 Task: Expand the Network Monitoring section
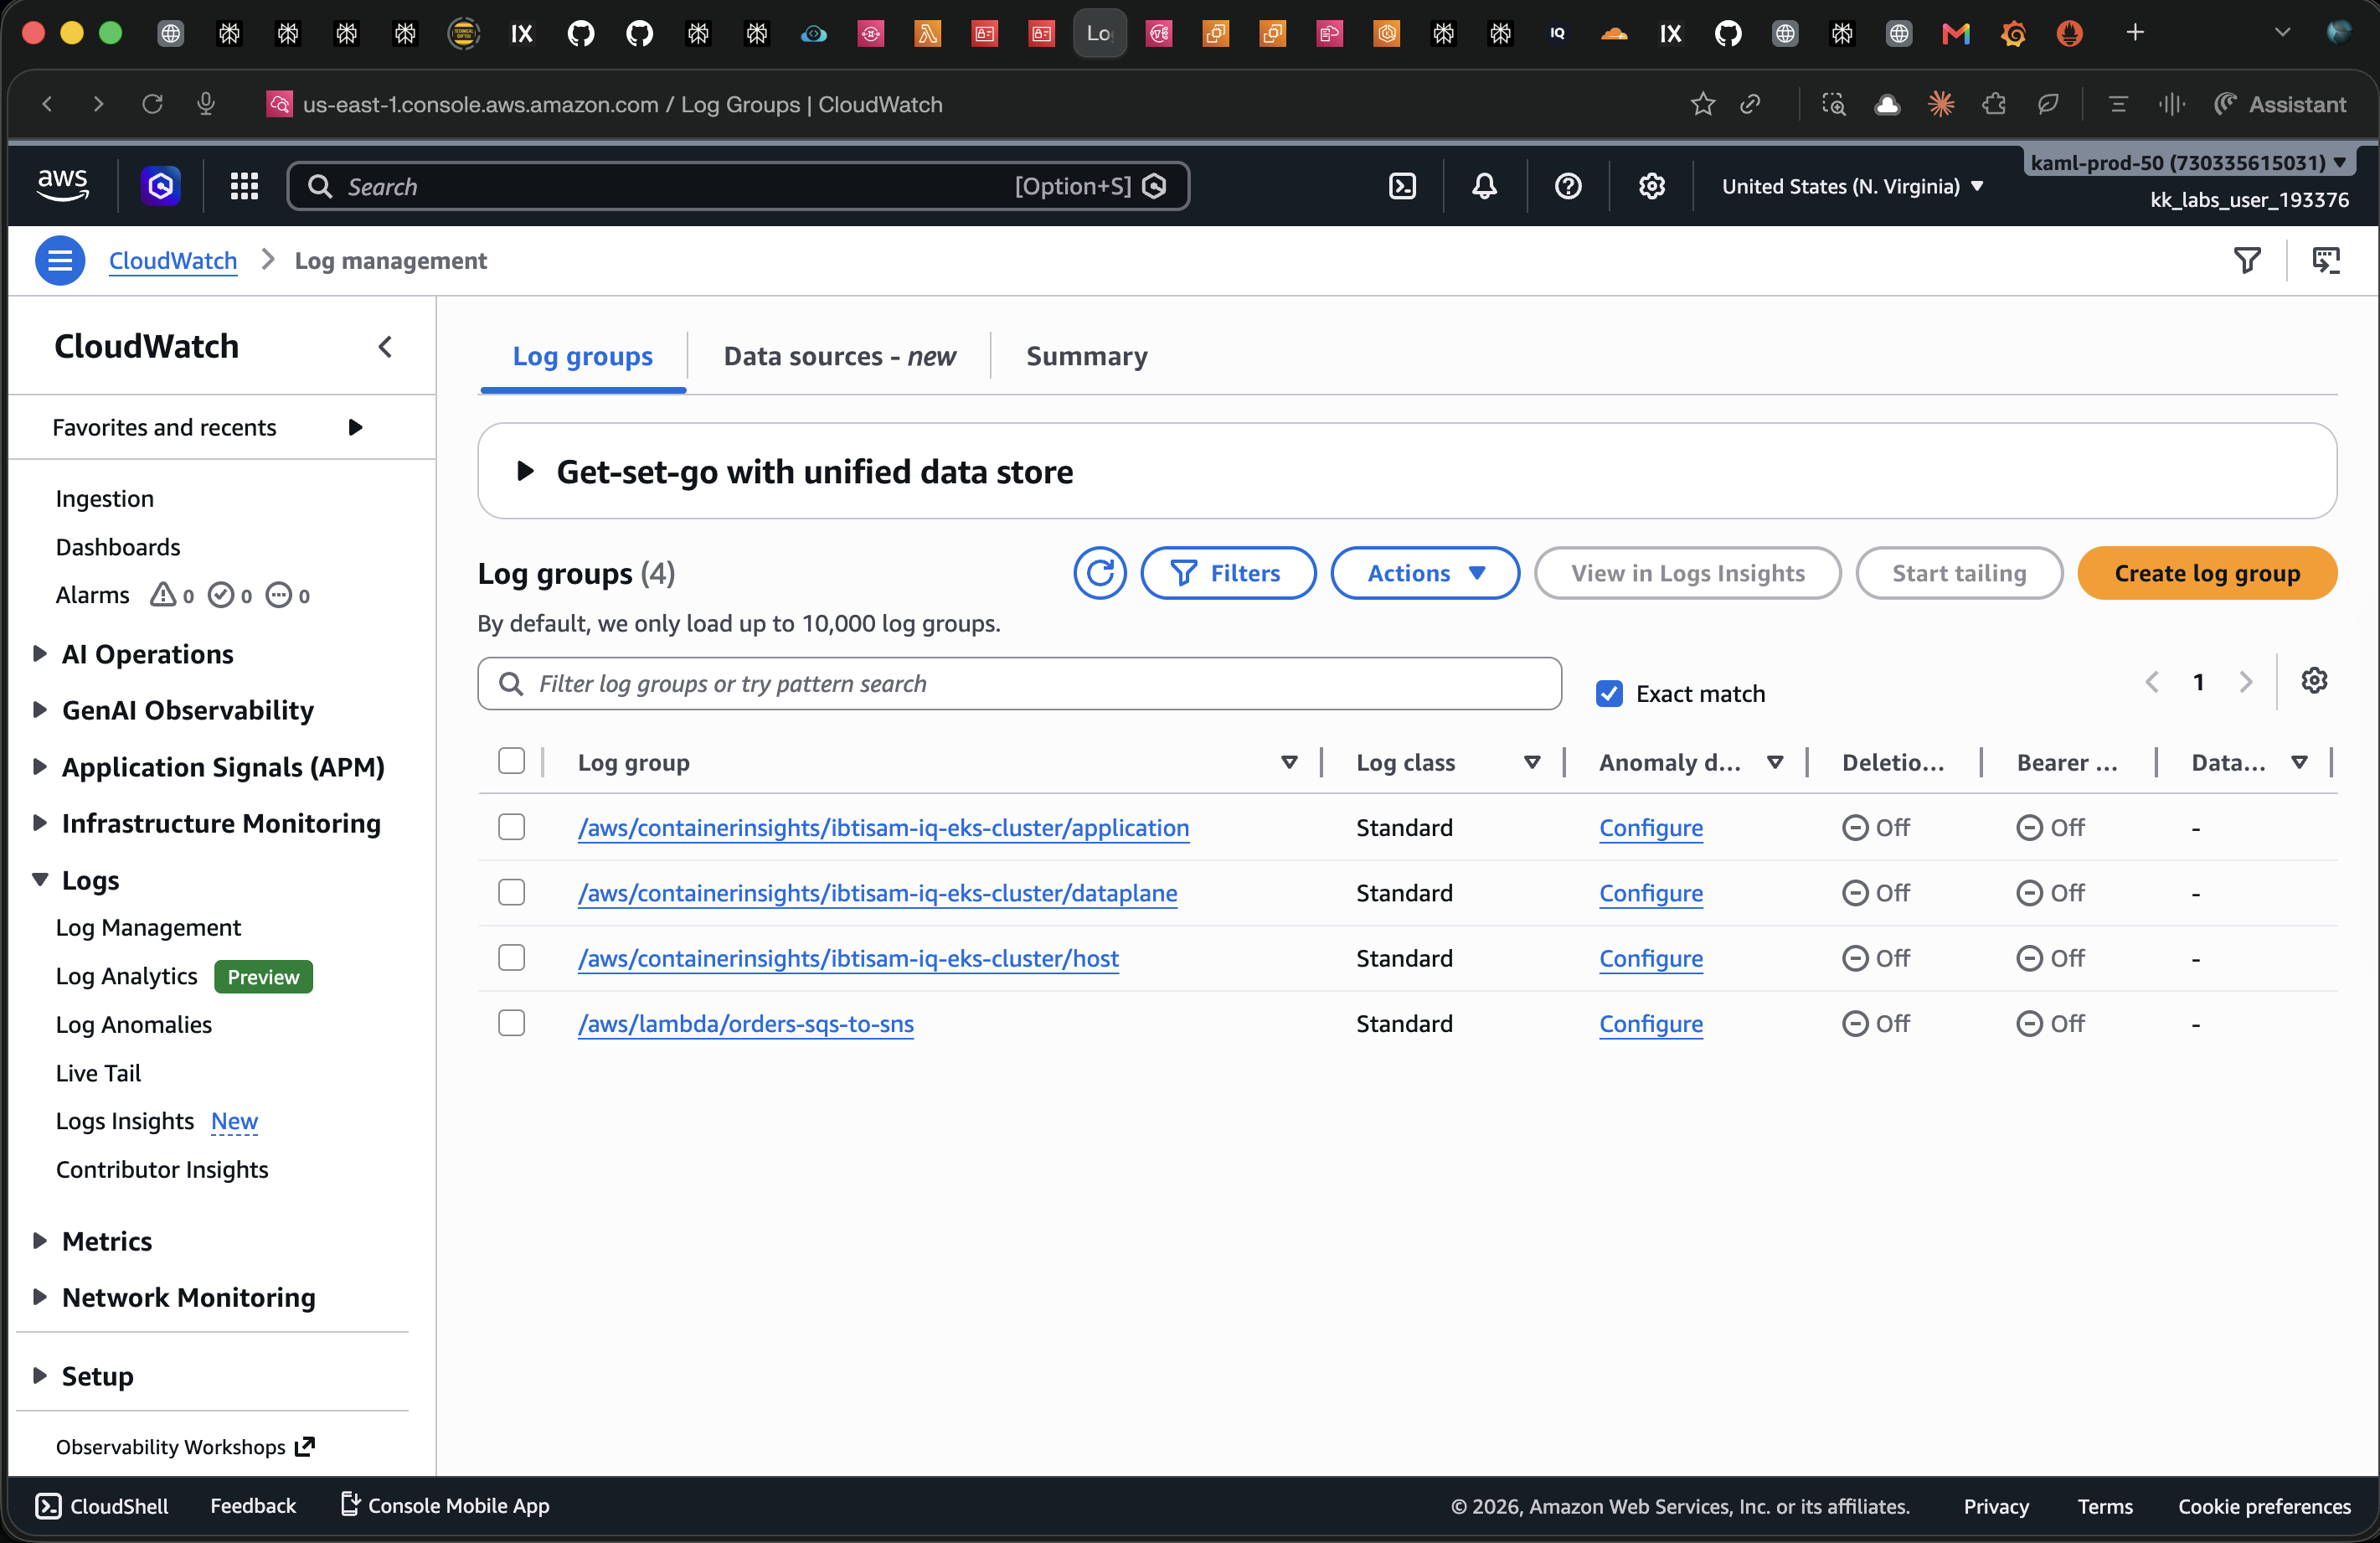pyautogui.click(x=39, y=1296)
